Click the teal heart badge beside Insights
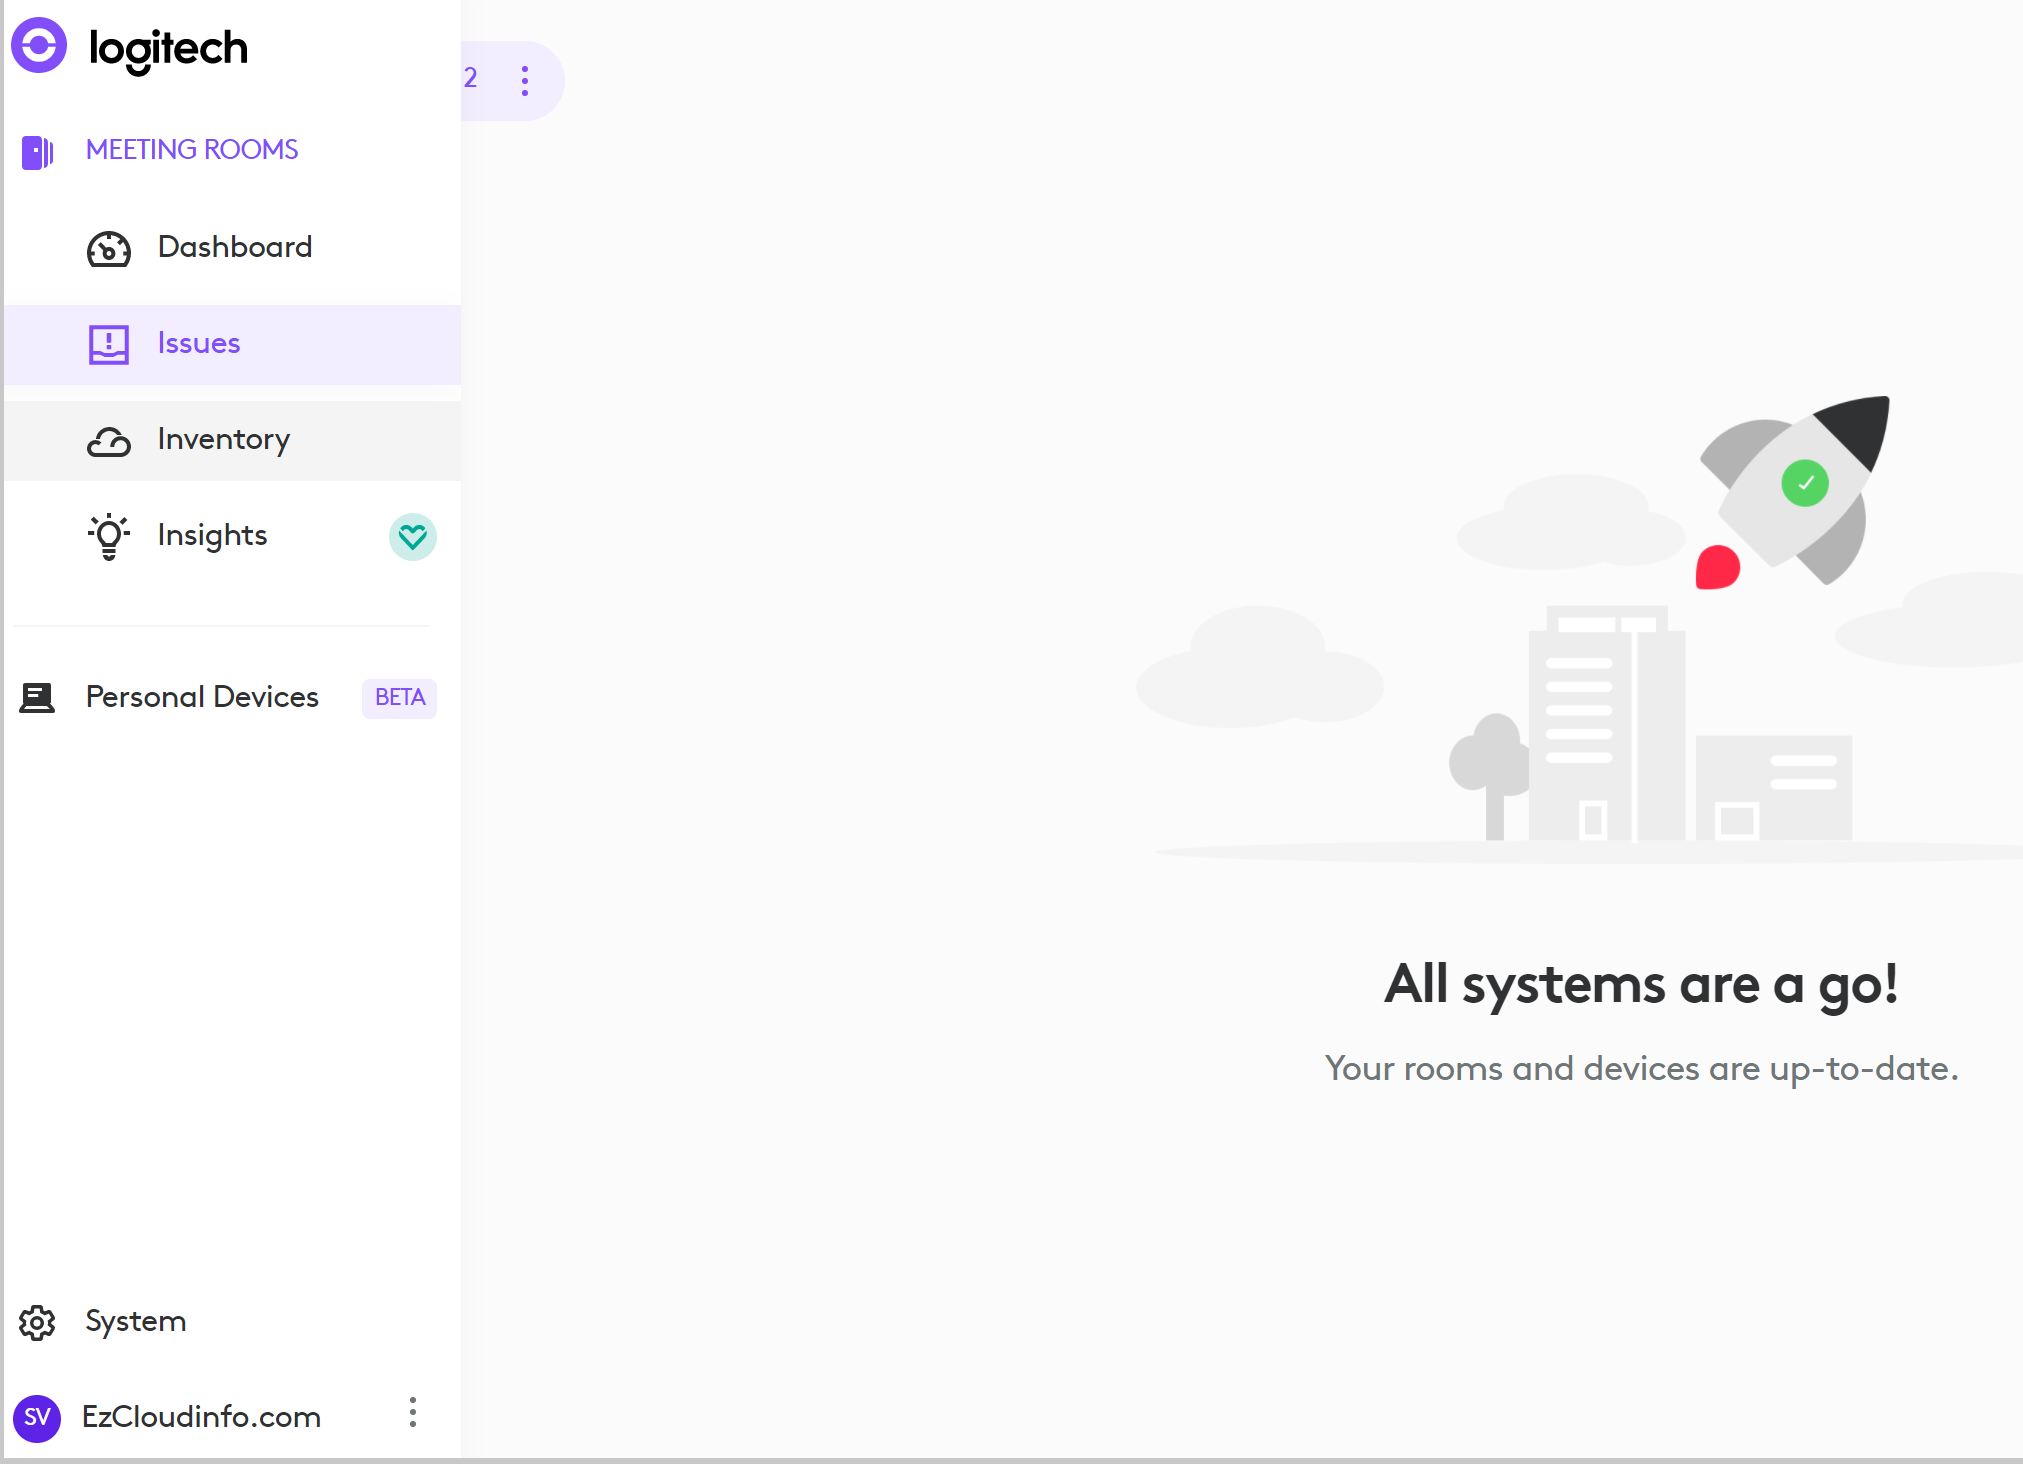2023x1464 pixels. click(x=412, y=537)
